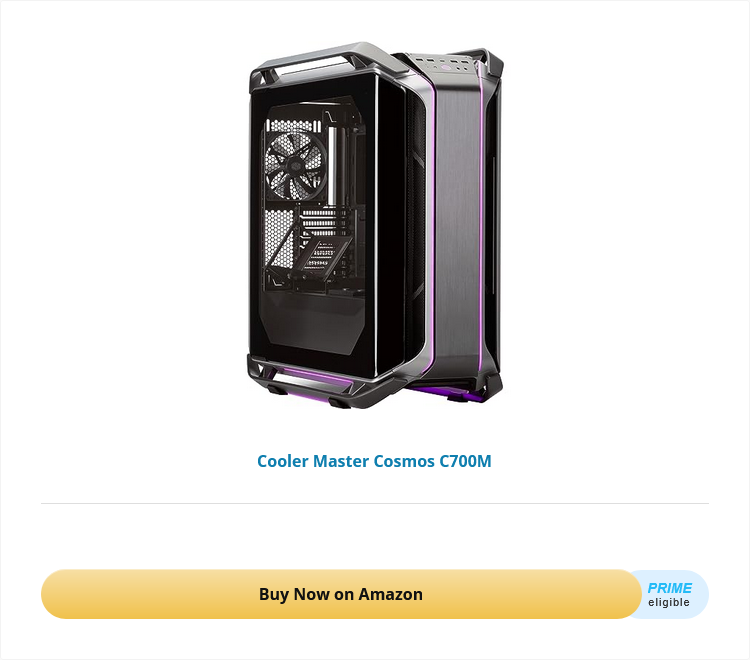Click the Buy Now on Amazon button
Viewport: 750px width, 660px height.
341,594
